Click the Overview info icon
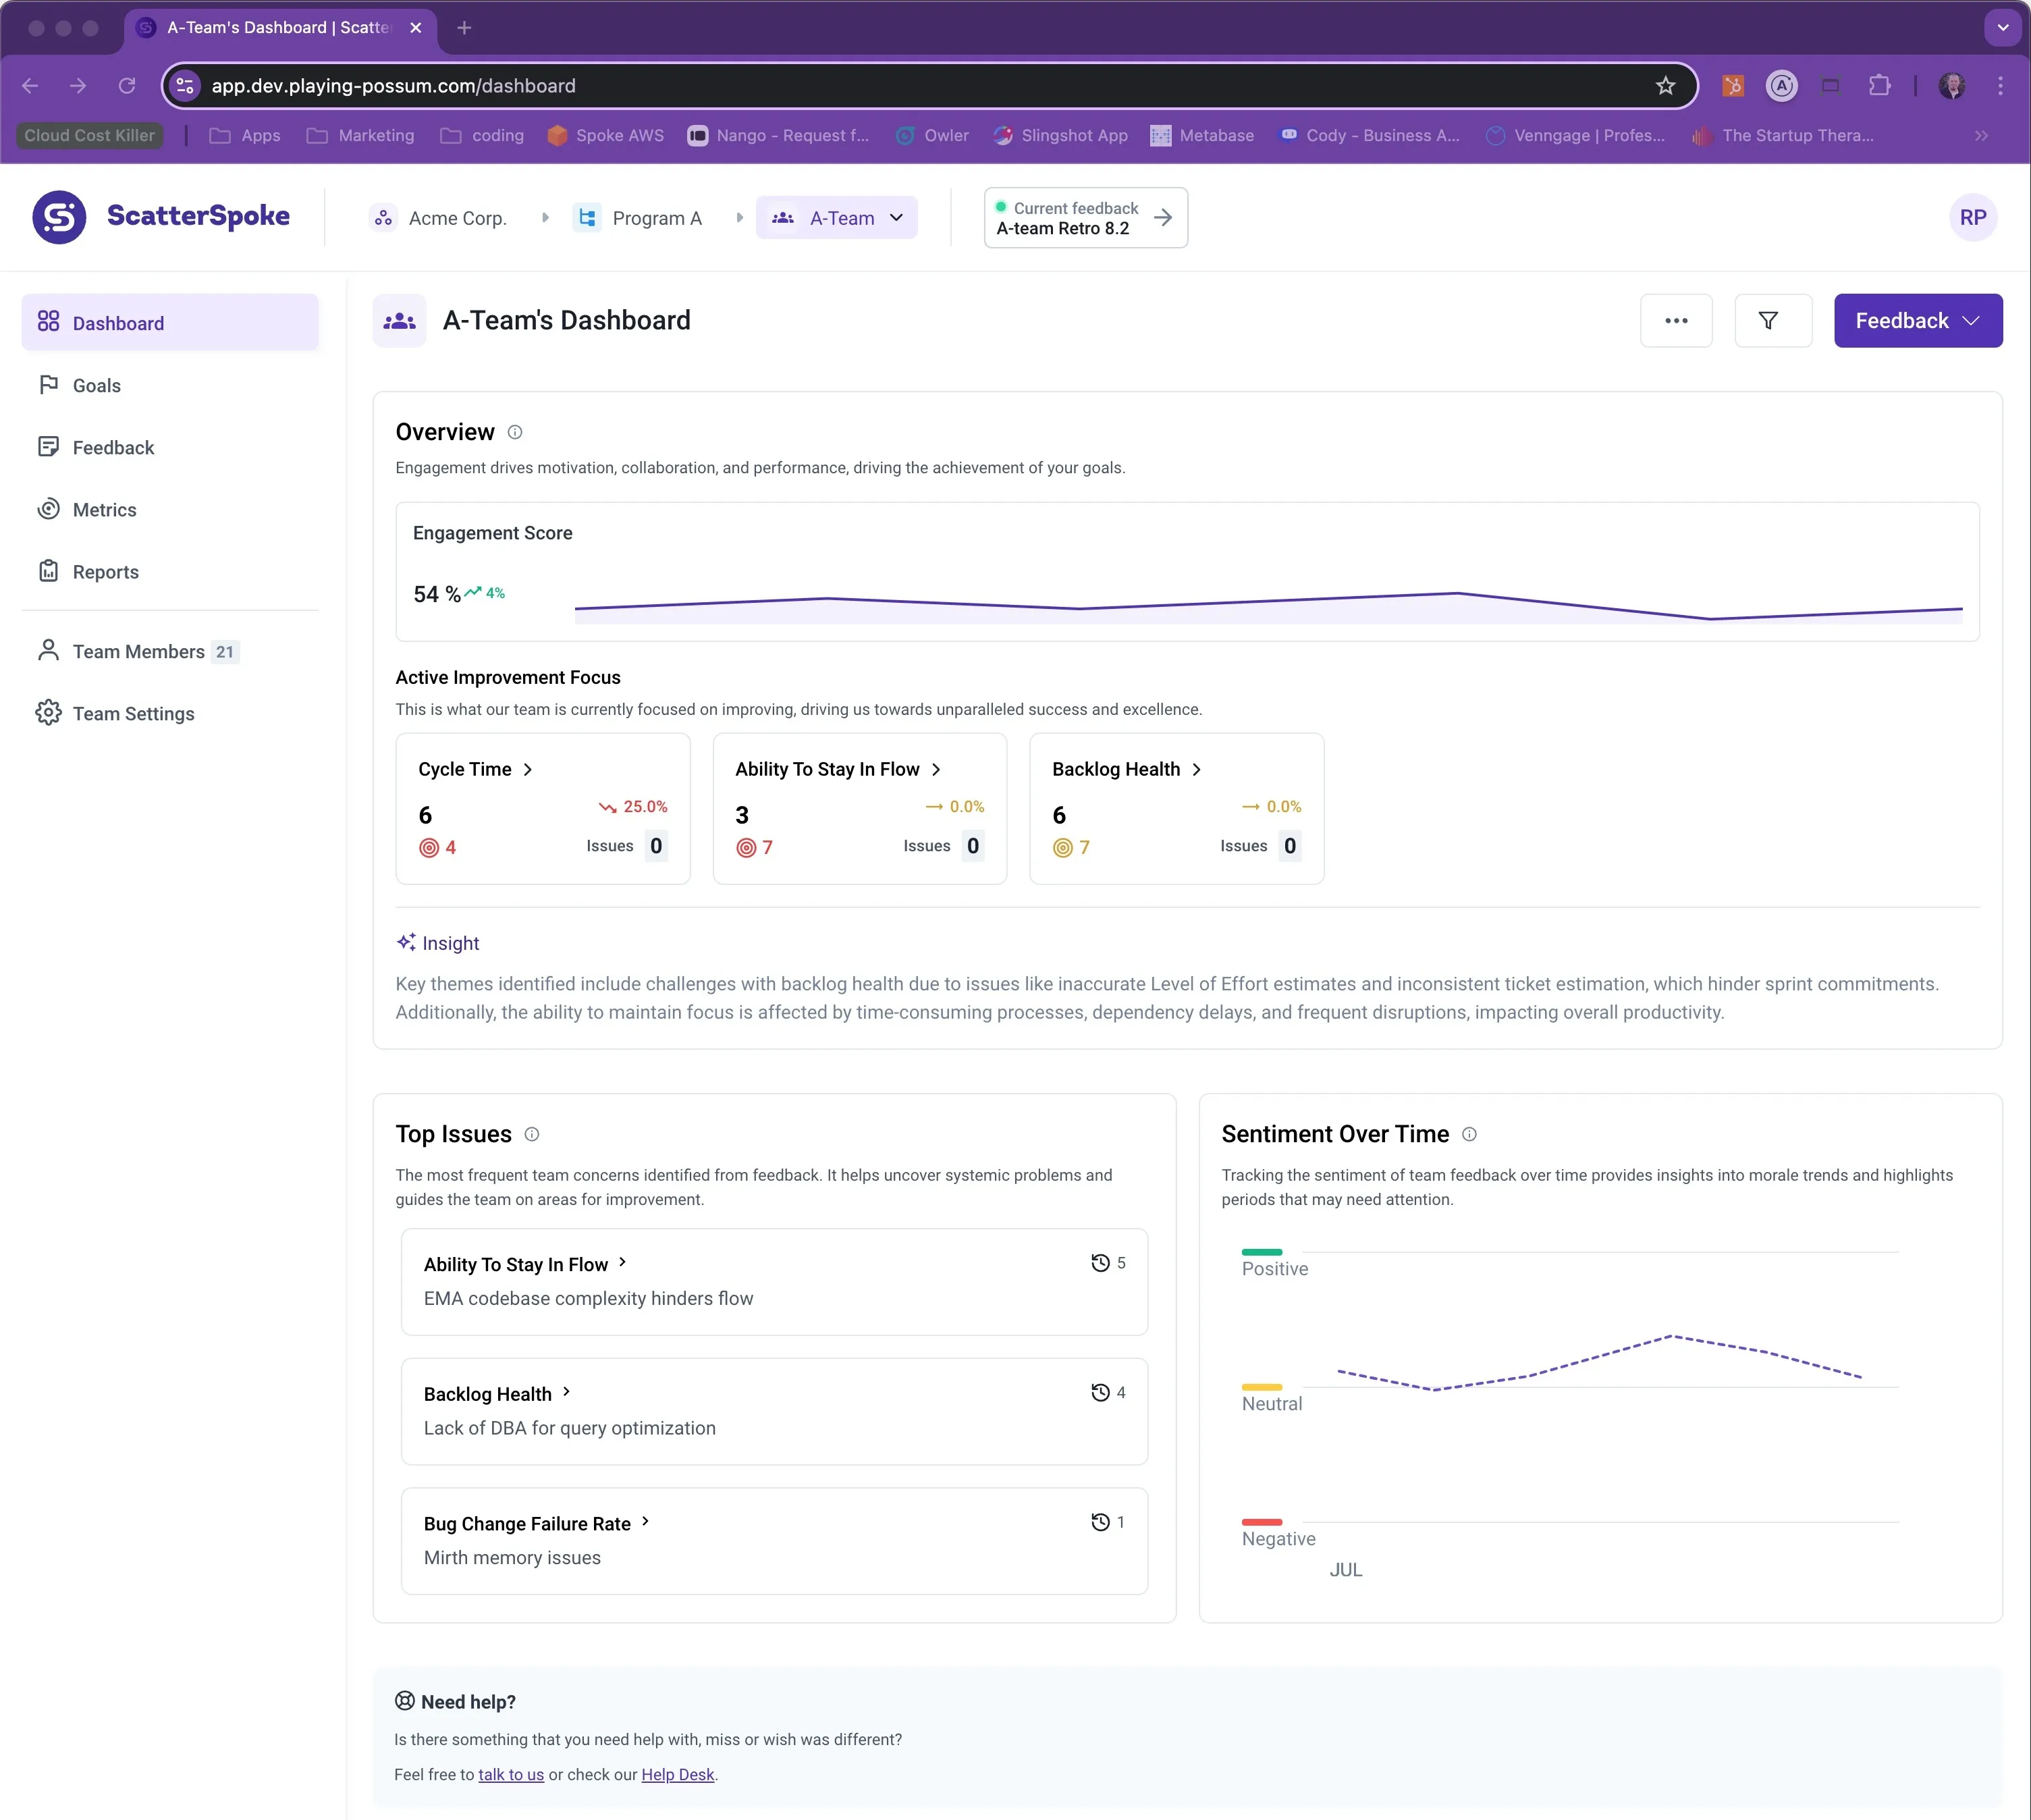The height and width of the screenshot is (1820, 2031). coord(515,432)
